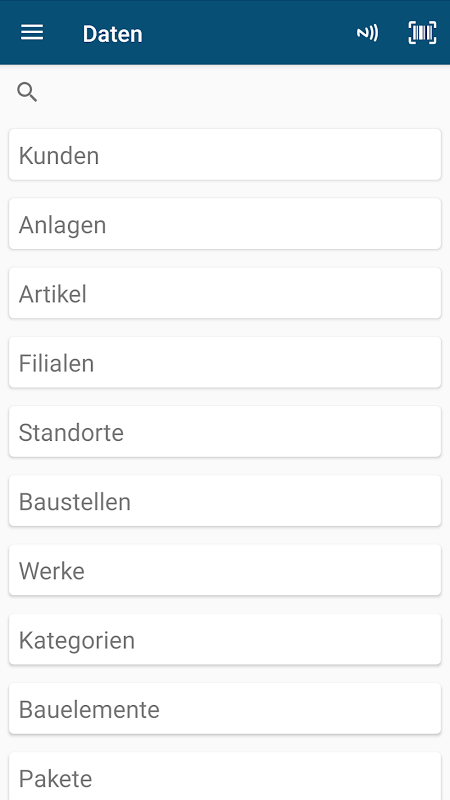Open the Standorte card
The height and width of the screenshot is (800, 450).
[x=225, y=432]
